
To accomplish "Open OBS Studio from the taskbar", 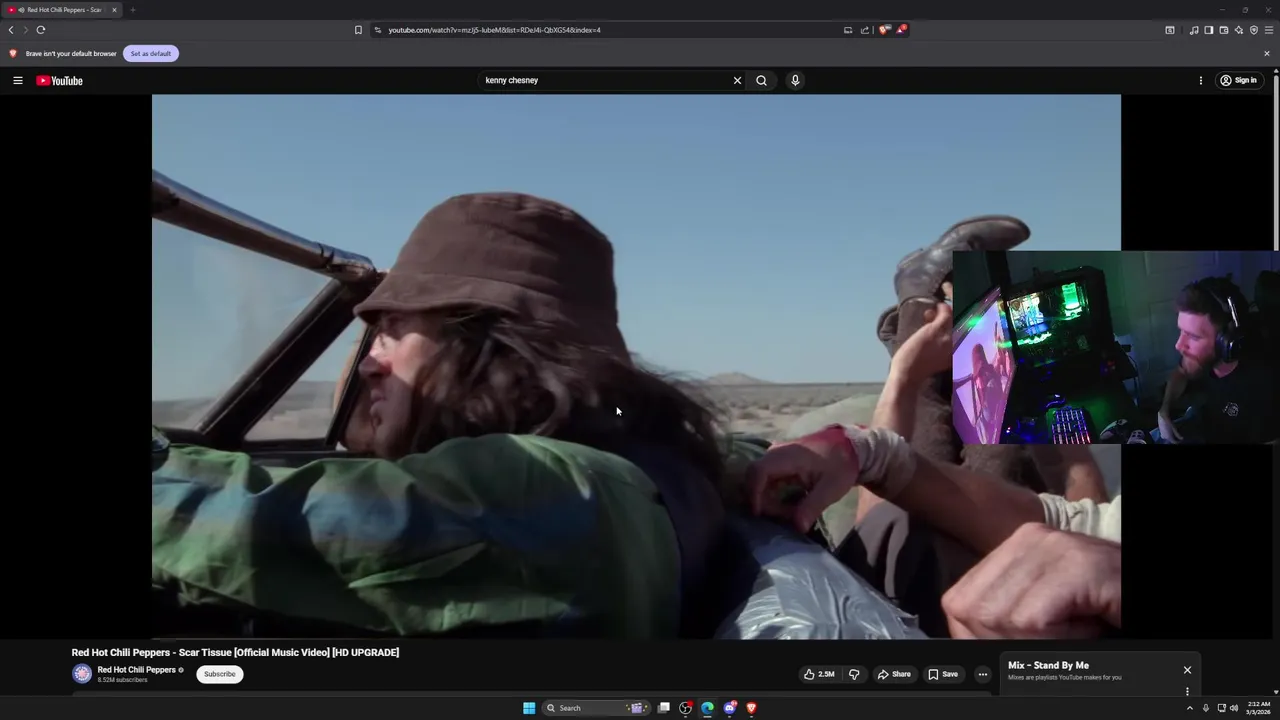I will coord(685,708).
